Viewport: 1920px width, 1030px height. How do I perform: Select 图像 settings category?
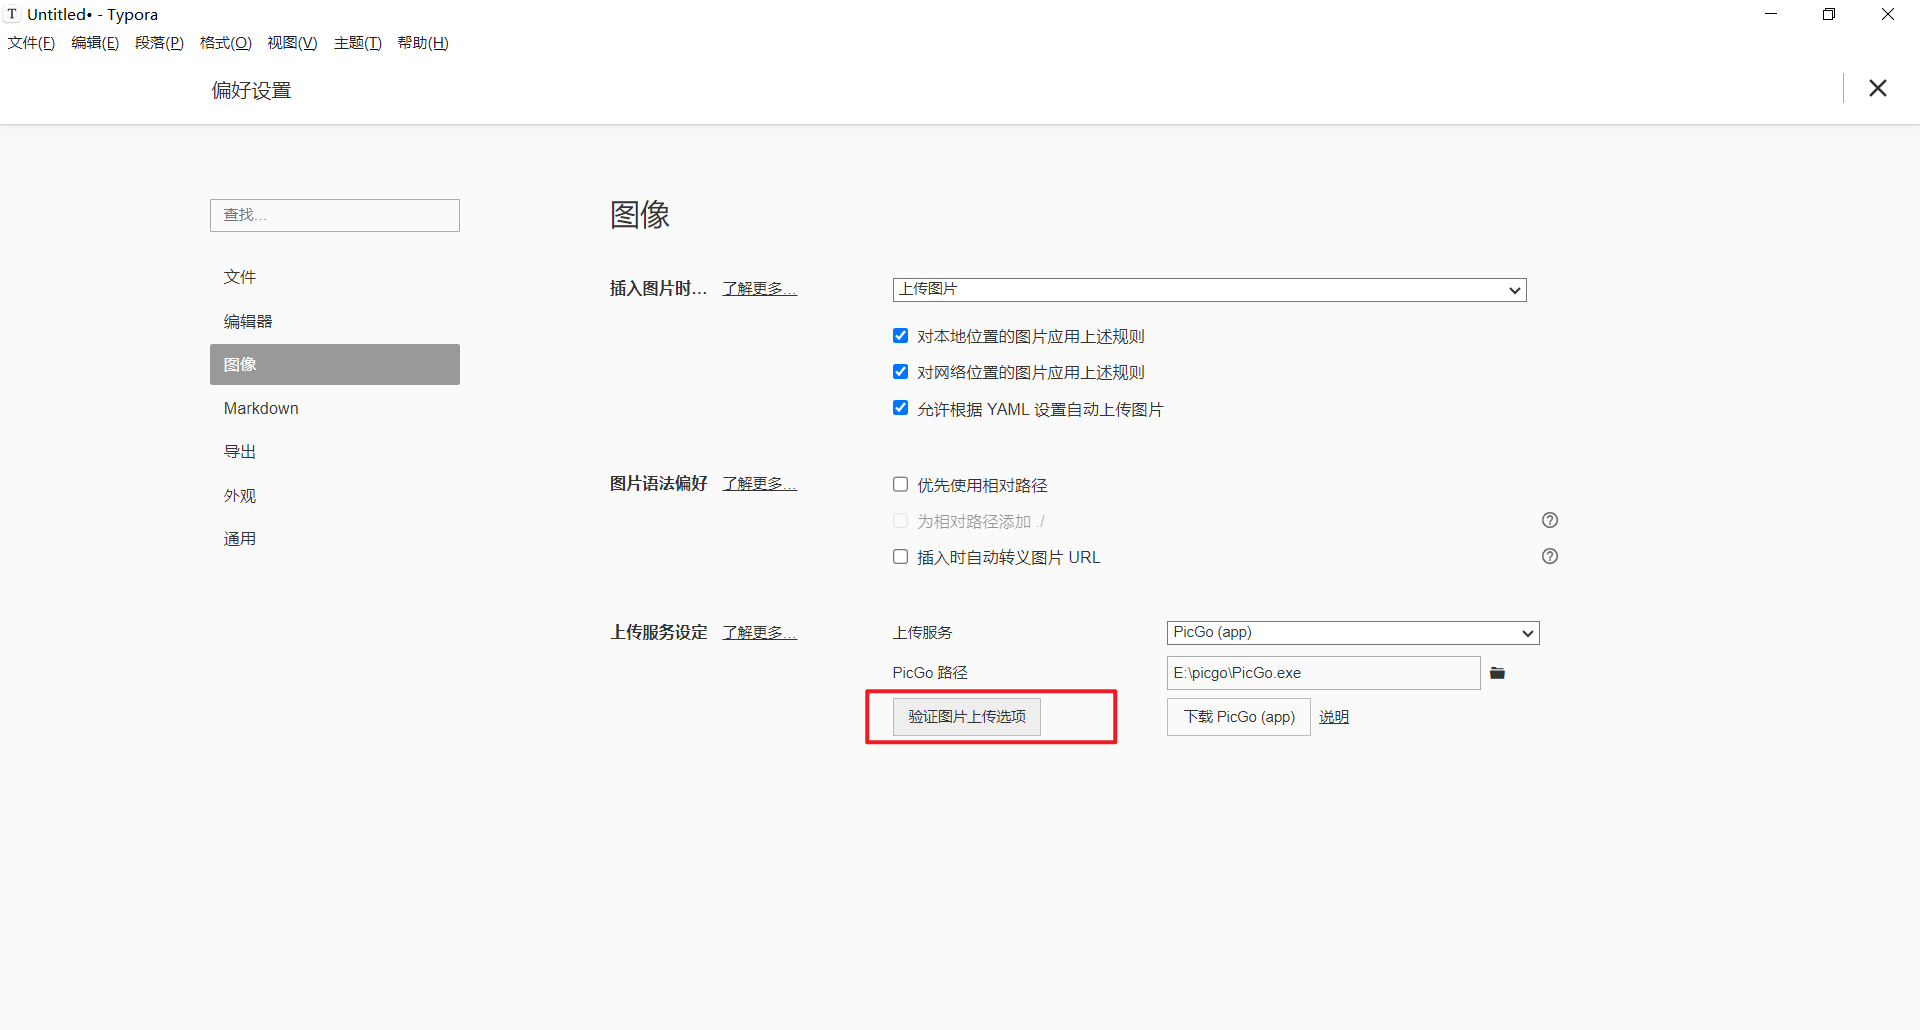(335, 364)
